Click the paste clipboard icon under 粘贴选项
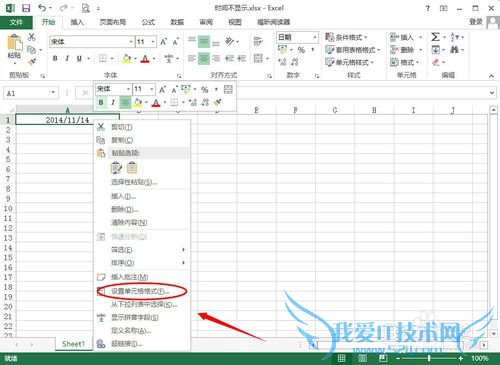 pyautogui.click(x=132, y=167)
